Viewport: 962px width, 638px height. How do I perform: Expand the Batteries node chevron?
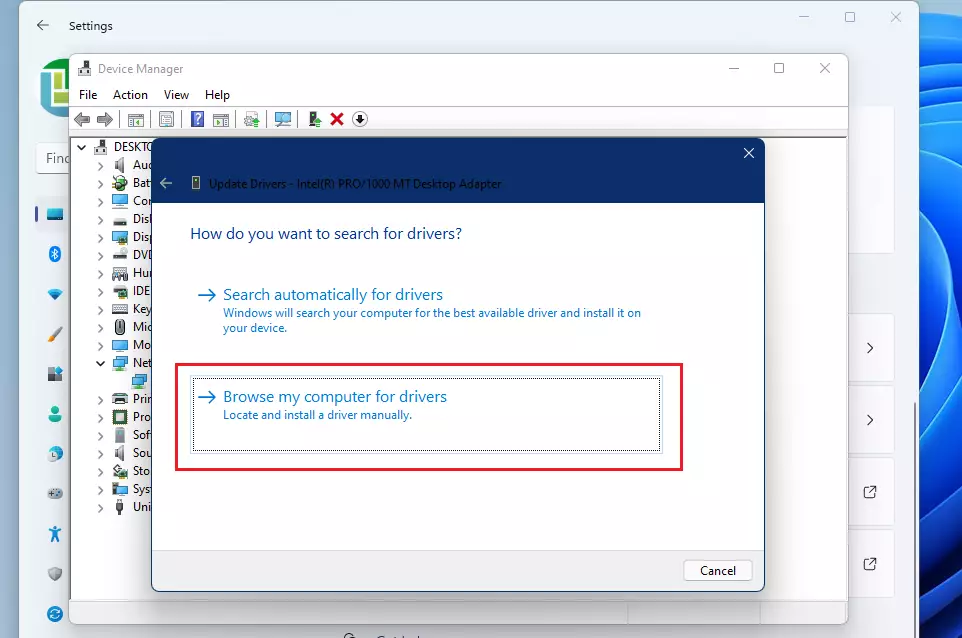click(x=101, y=183)
